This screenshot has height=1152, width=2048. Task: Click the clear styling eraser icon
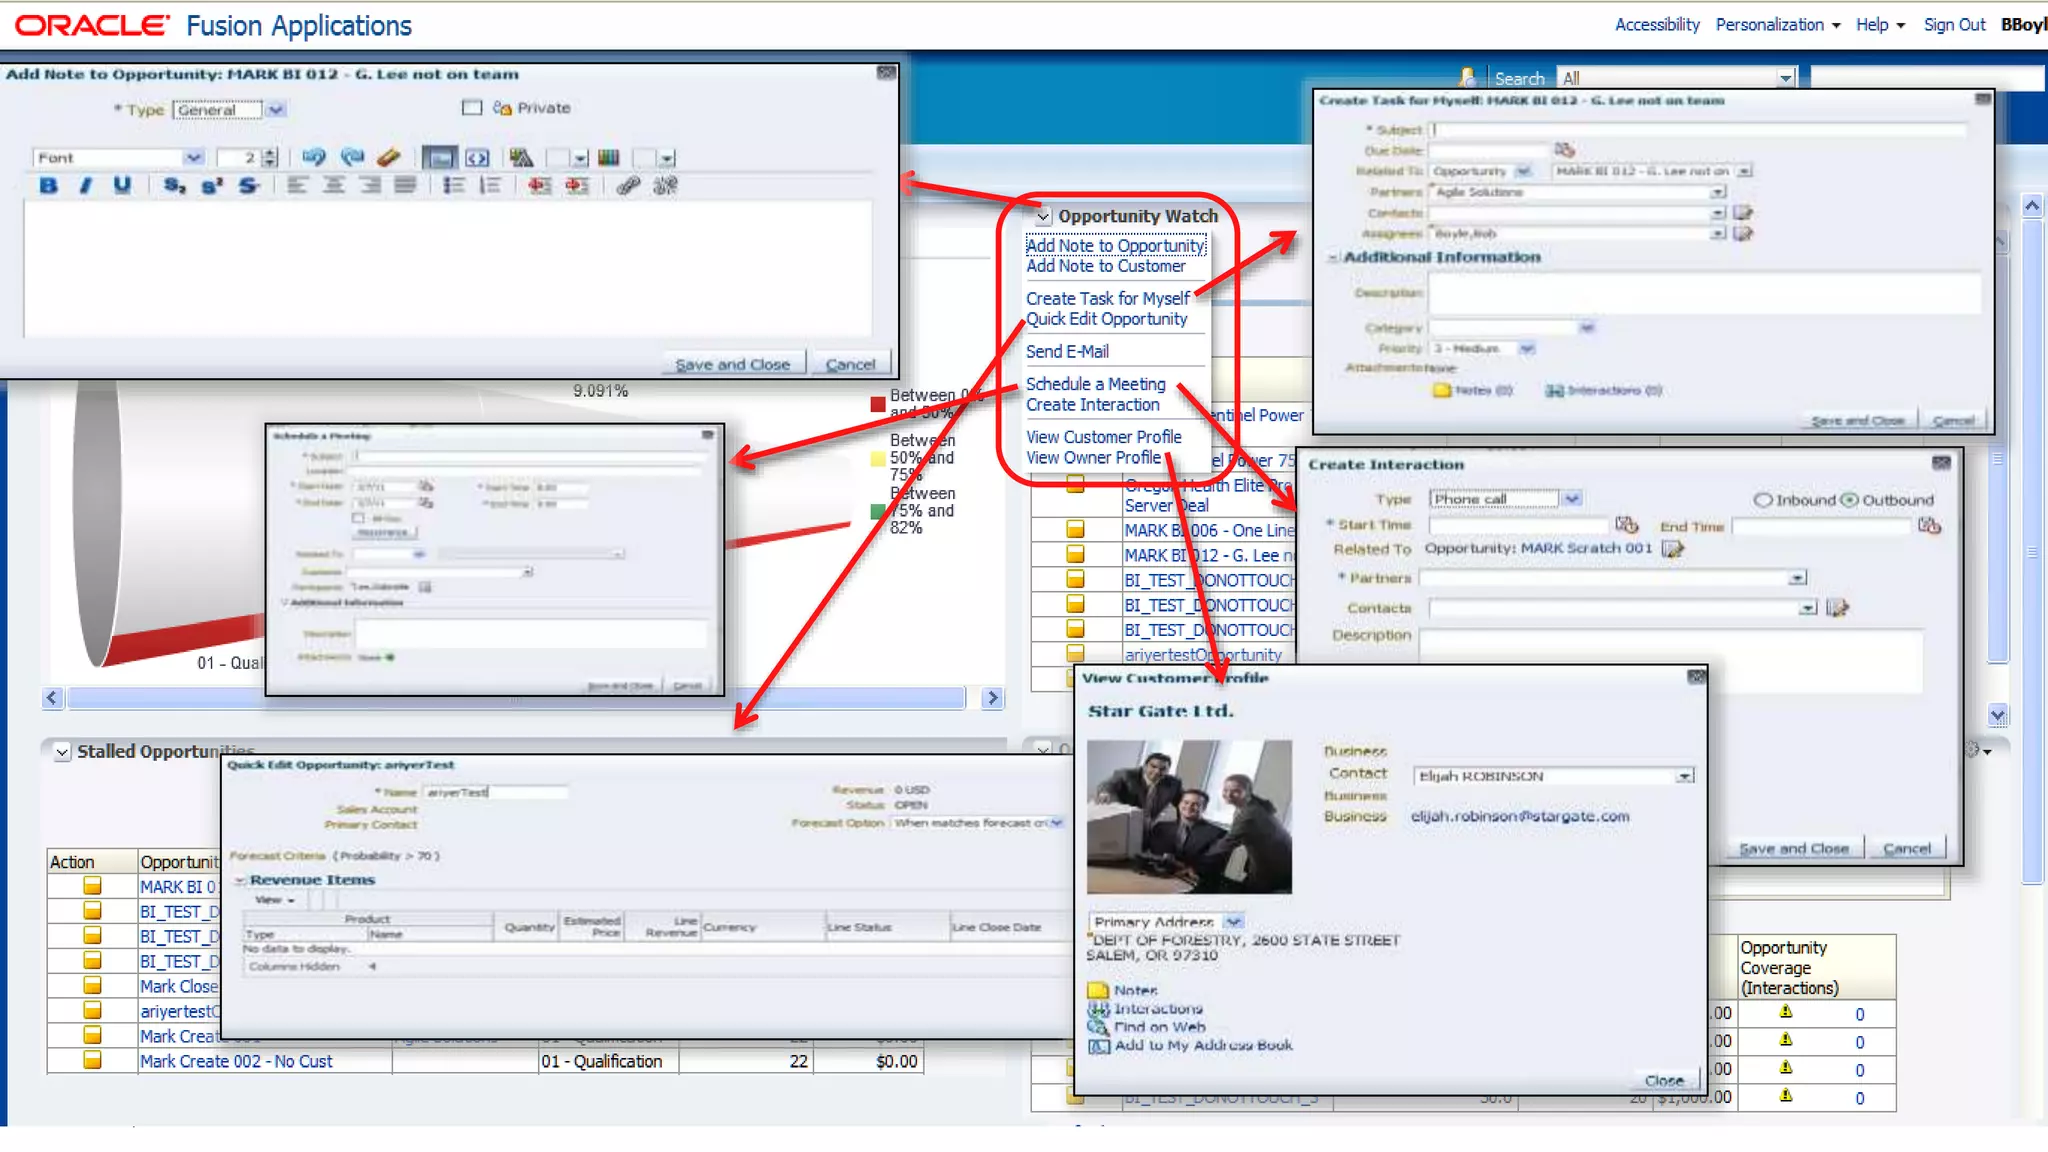(x=389, y=158)
